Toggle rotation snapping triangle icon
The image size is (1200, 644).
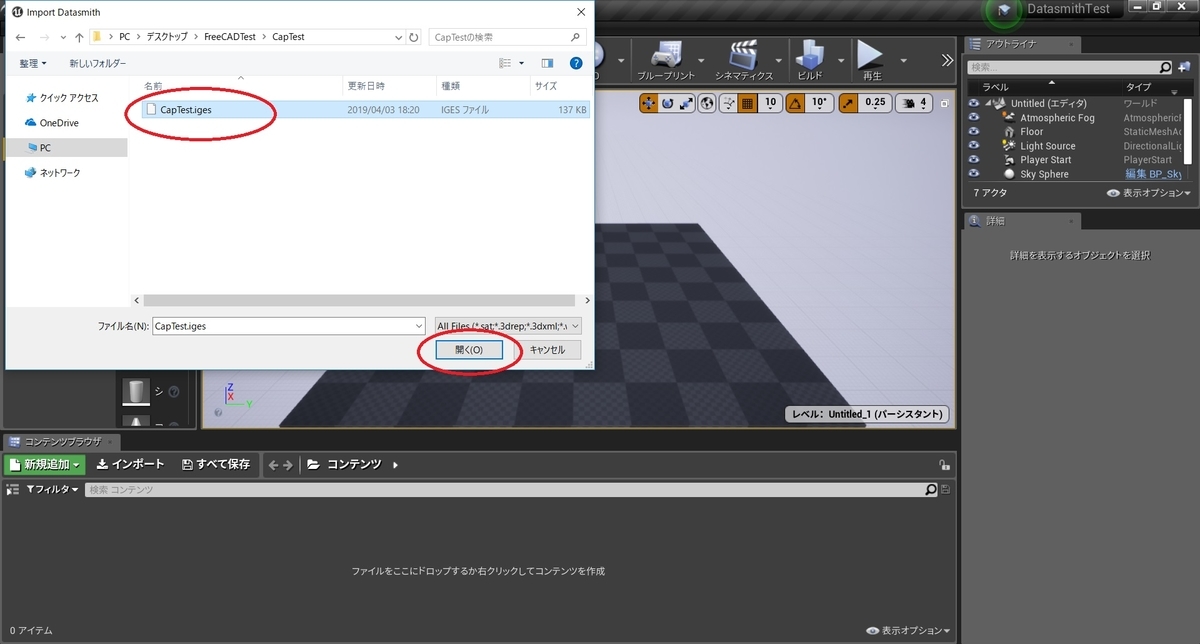pos(795,103)
